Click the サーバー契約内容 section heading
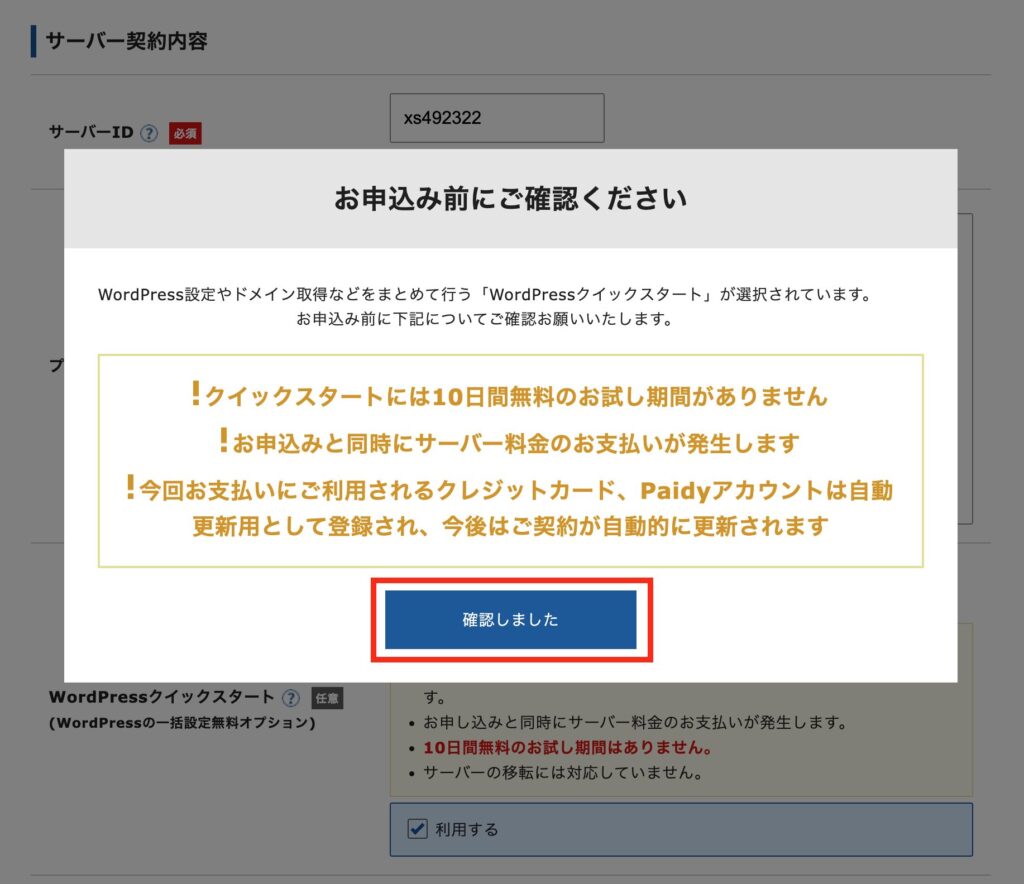 coord(127,41)
